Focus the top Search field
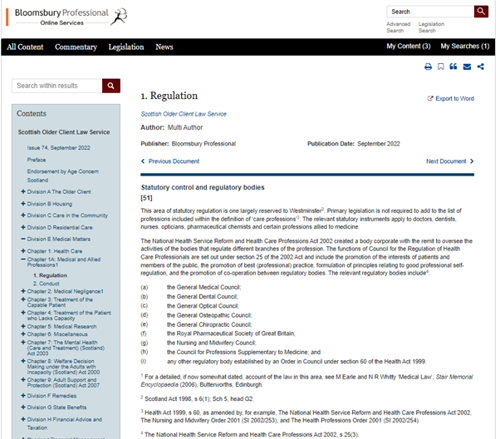 [x=430, y=12]
